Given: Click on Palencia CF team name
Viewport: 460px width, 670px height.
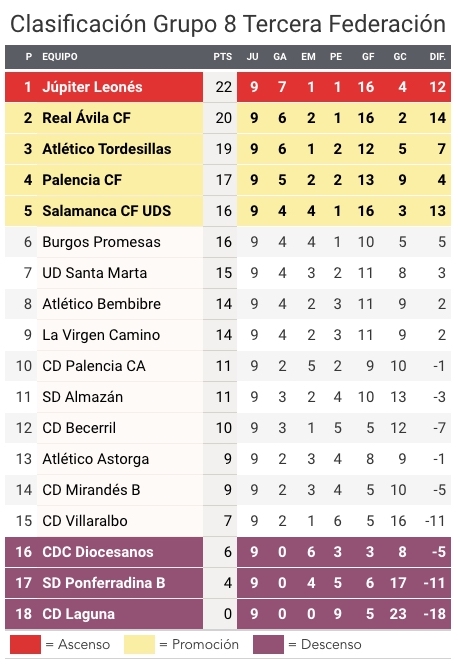Looking at the screenshot, I should point(82,180).
